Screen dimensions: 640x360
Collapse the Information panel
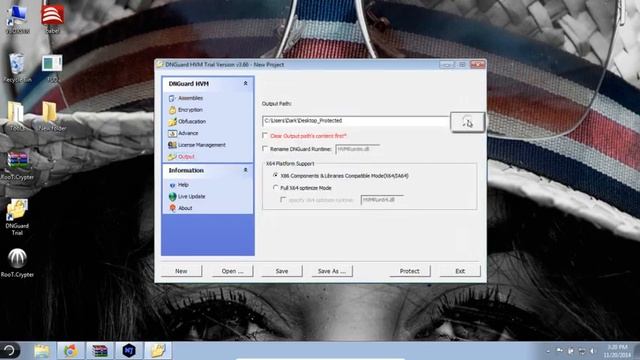245,170
